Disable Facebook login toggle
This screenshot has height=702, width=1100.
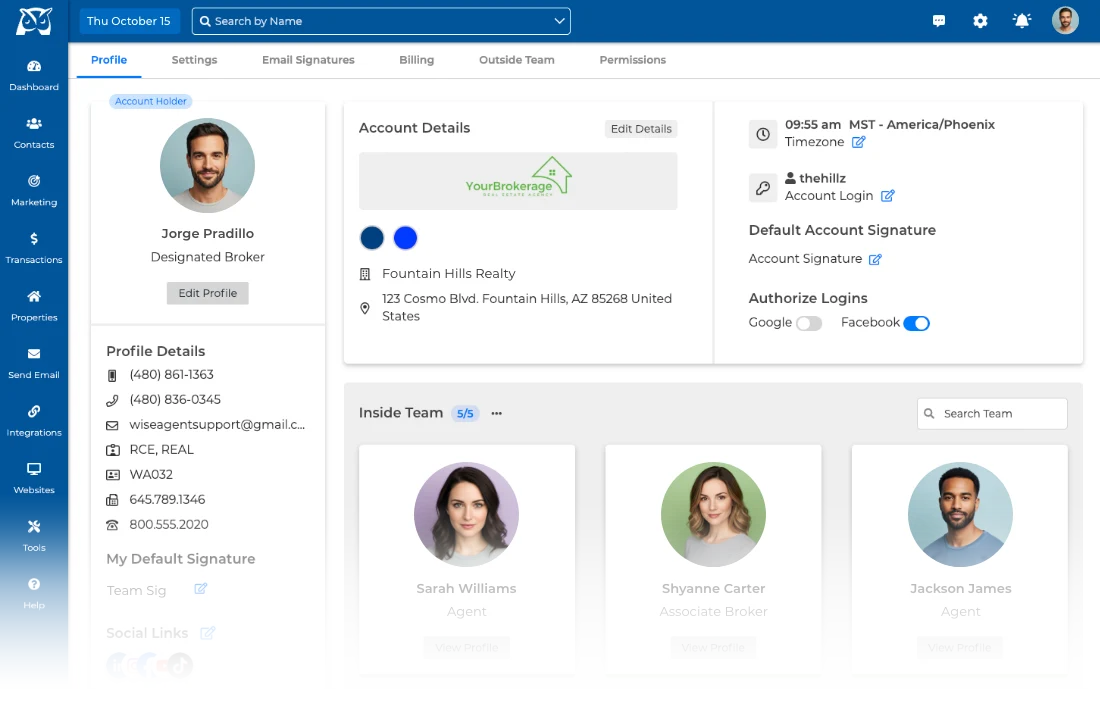point(916,323)
